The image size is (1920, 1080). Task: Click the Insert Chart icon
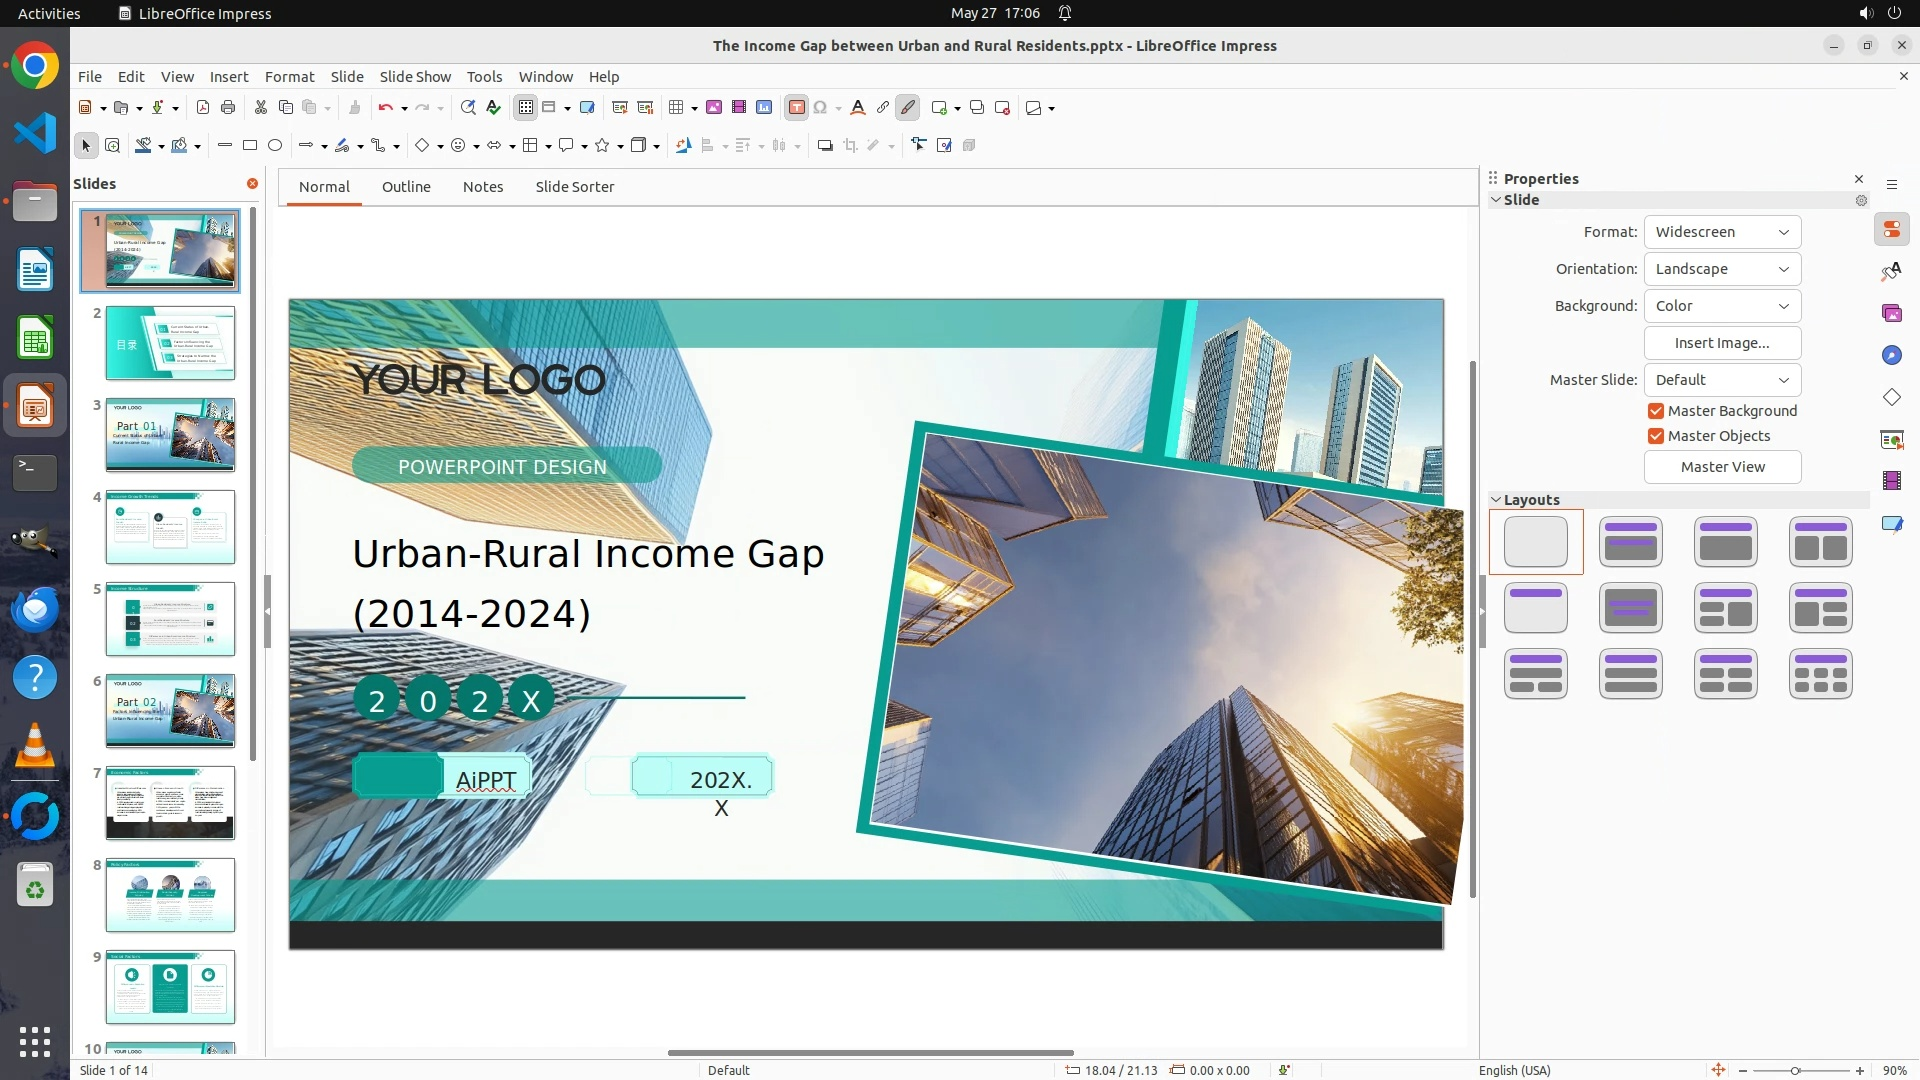coord(764,108)
